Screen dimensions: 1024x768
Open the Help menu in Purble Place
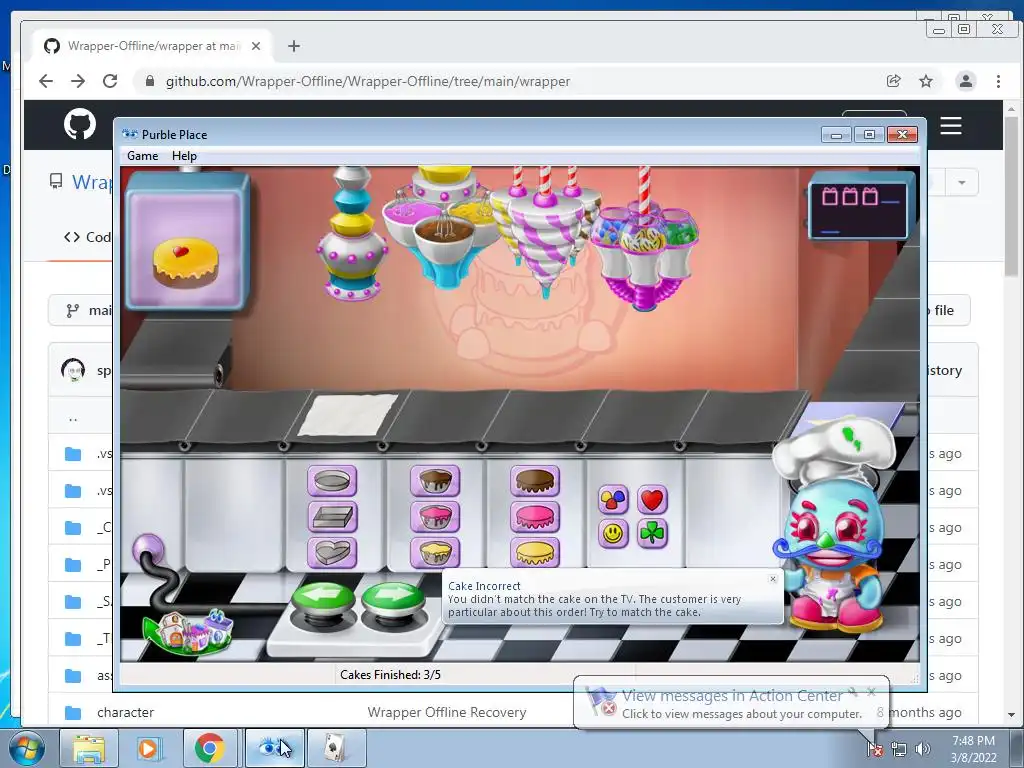(184, 156)
